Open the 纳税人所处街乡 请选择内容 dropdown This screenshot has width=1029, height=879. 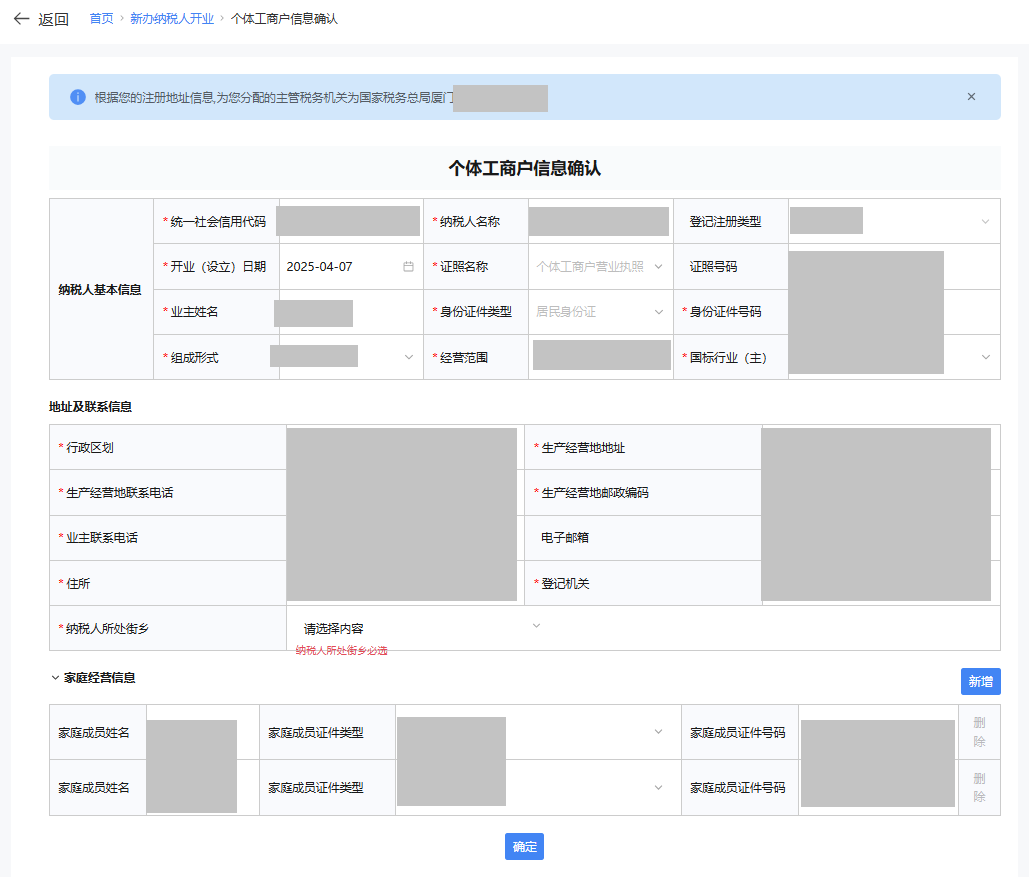[420, 628]
